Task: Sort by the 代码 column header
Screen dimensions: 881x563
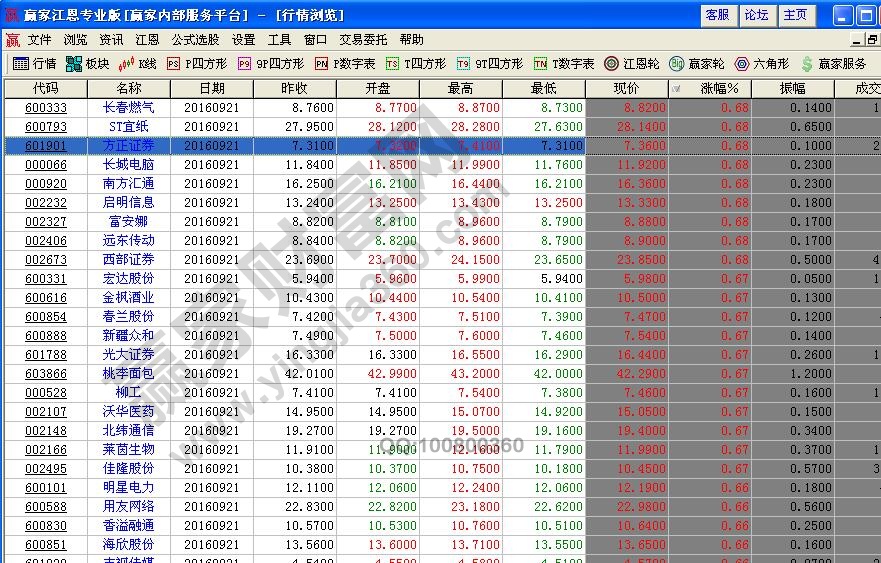Action: (45, 88)
